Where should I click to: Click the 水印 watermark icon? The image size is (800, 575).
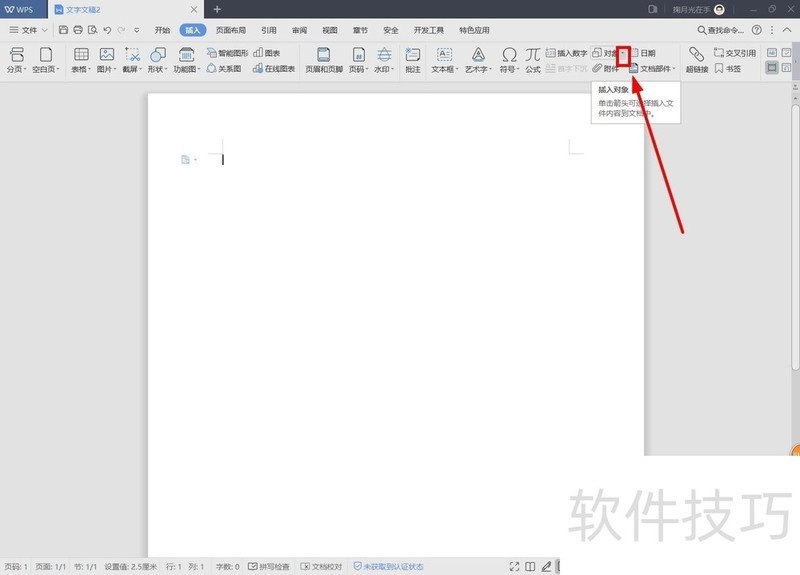pyautogui.click(x=384, y=54)
